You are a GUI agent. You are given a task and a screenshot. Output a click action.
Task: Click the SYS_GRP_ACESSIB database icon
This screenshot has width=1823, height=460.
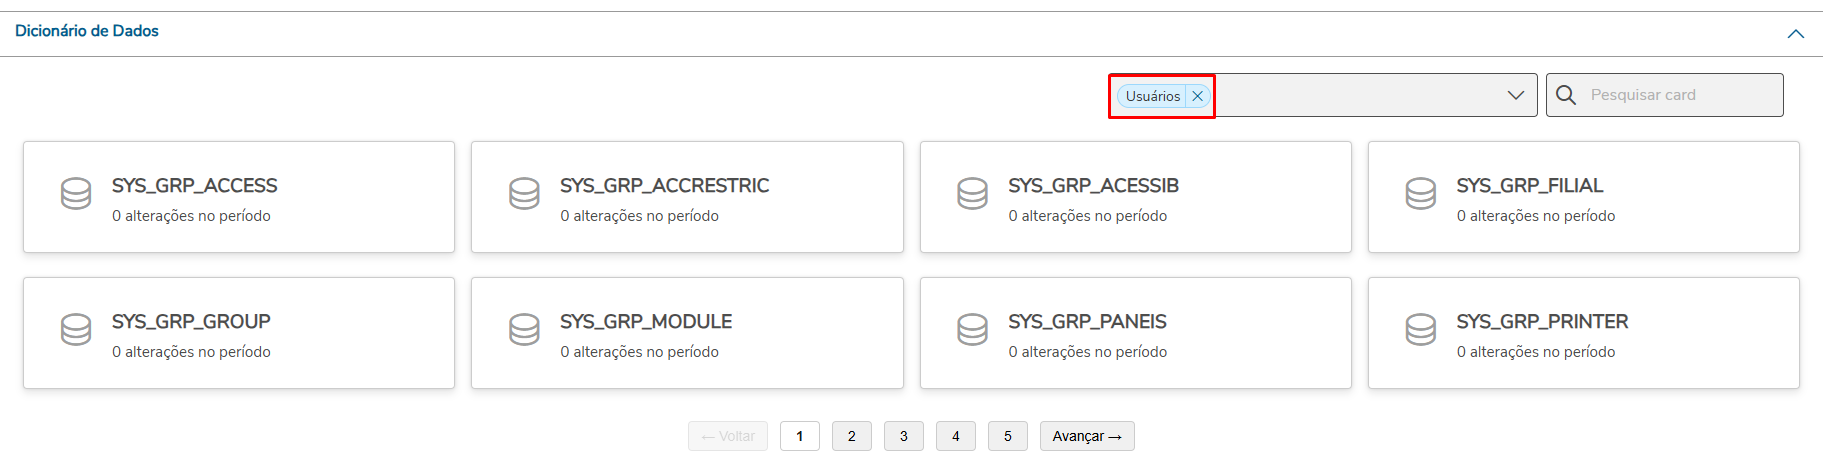[x=972, y=194]
